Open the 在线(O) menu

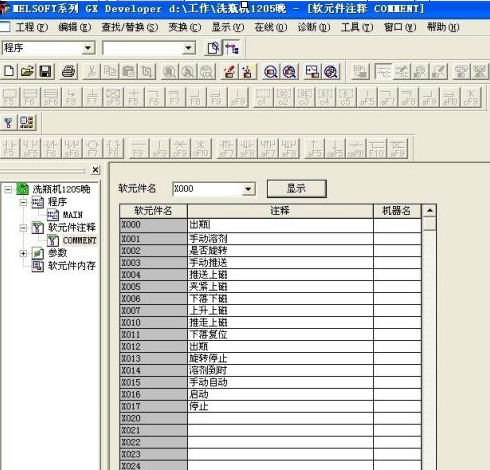pyautogui.click(x=270, y=27)
